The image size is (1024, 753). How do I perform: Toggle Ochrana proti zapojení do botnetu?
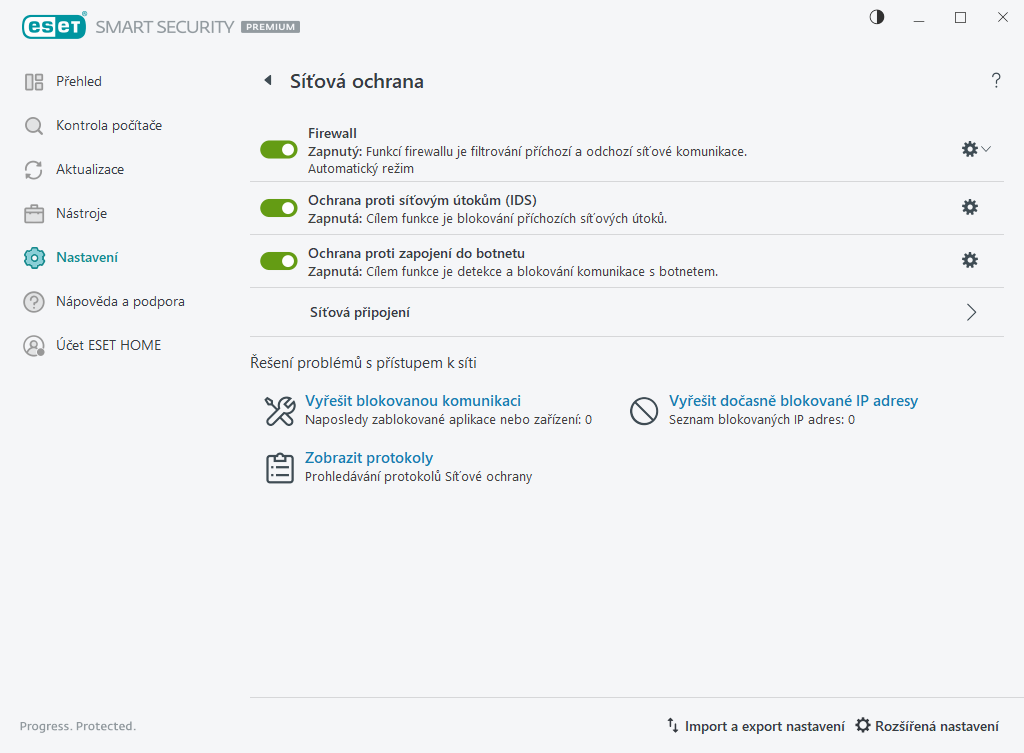click(x=279, y=261)
